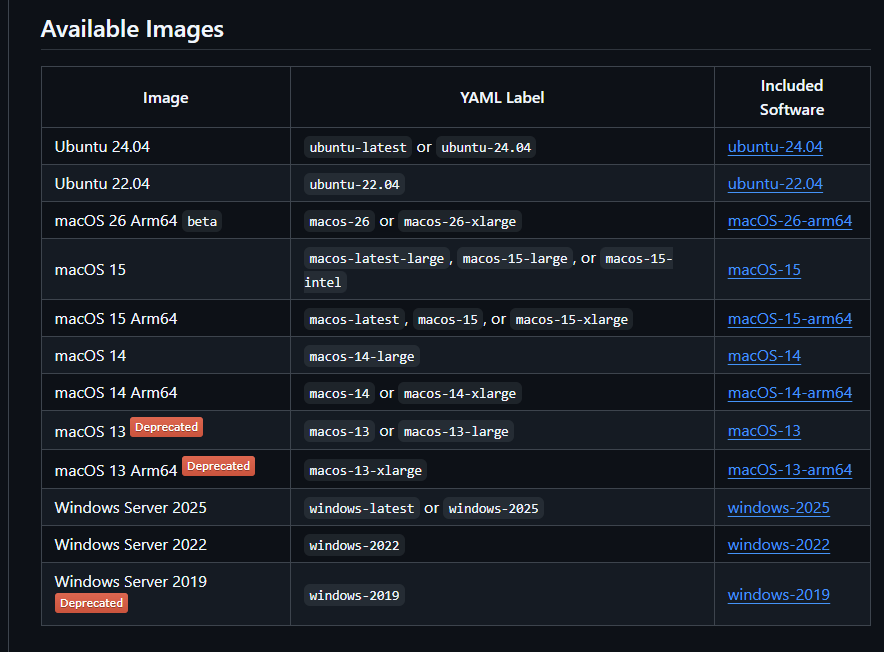Image resolution: width=884 pixels, height=652 pixels.
Task: Click the windows-2019 code label
Action: (354, 595)
